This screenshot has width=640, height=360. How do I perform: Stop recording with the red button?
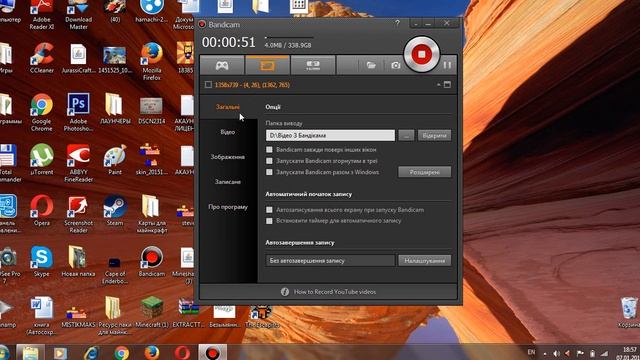pos(422,54)
